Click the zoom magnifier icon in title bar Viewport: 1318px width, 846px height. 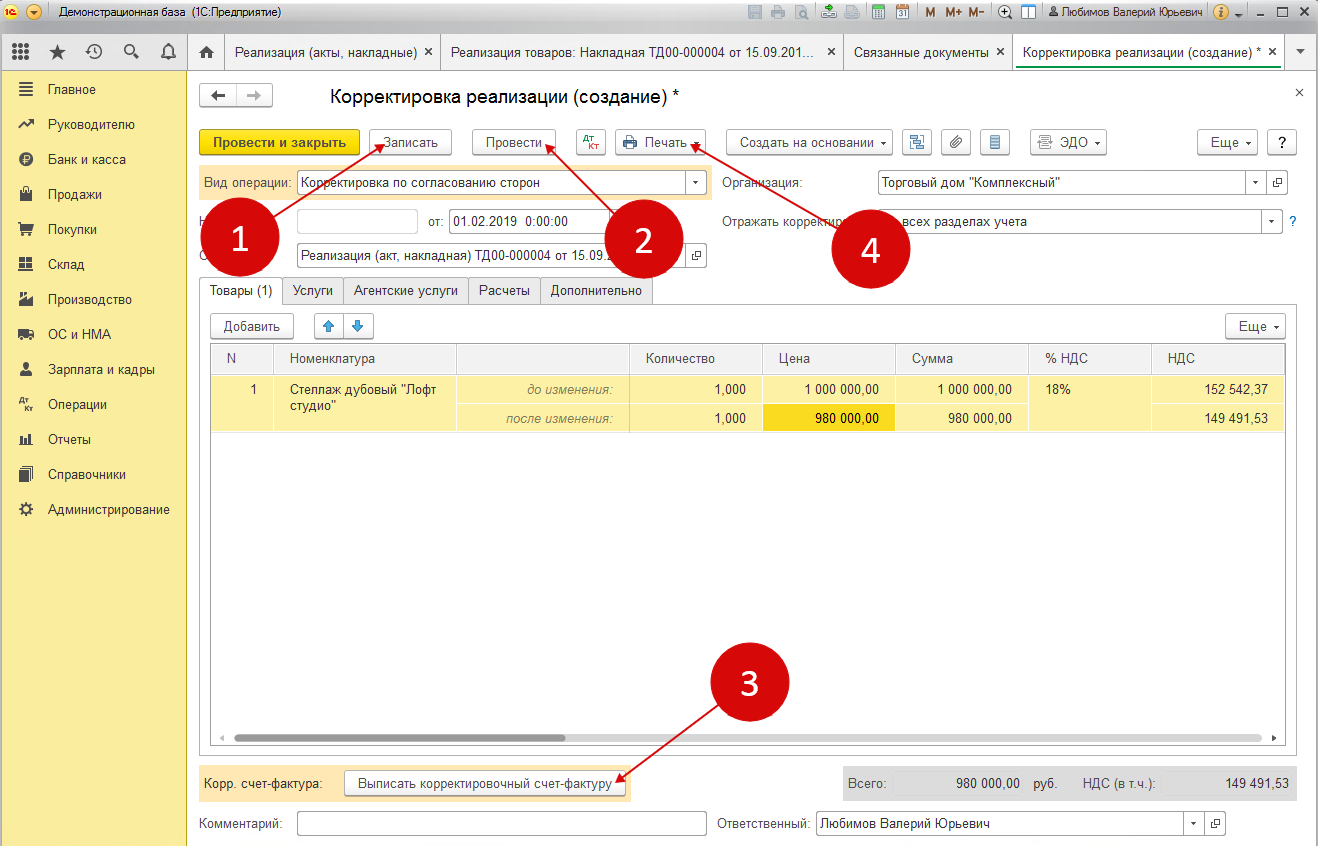pyautogui.click(x=1005, y=12)
